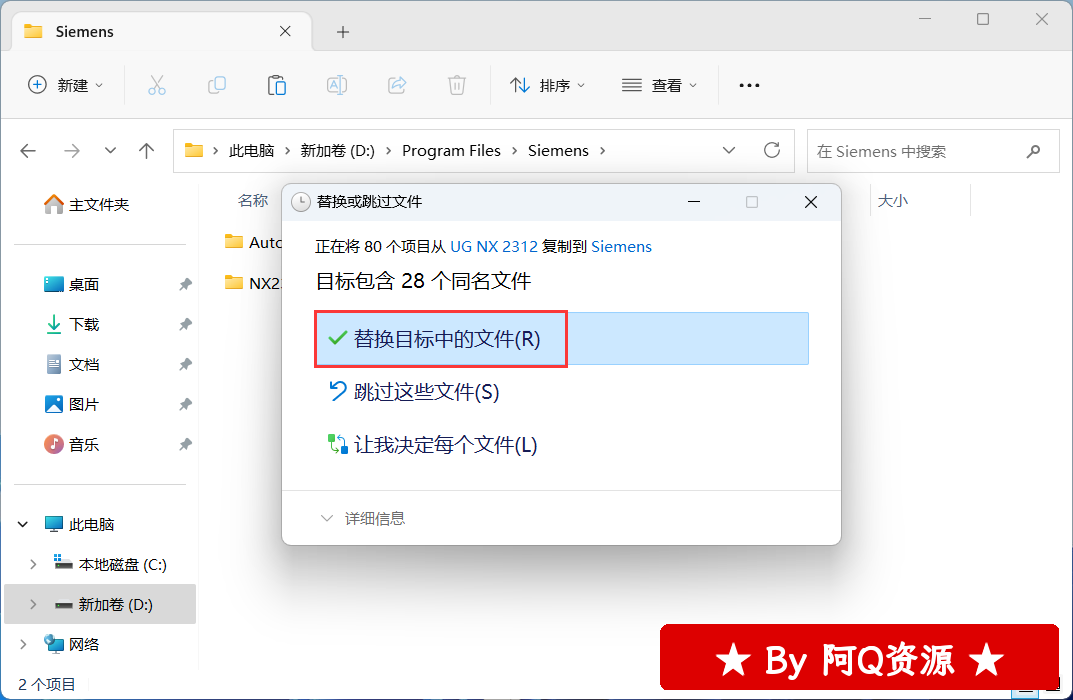Expand address bar history dropdown

click(729, 151)
